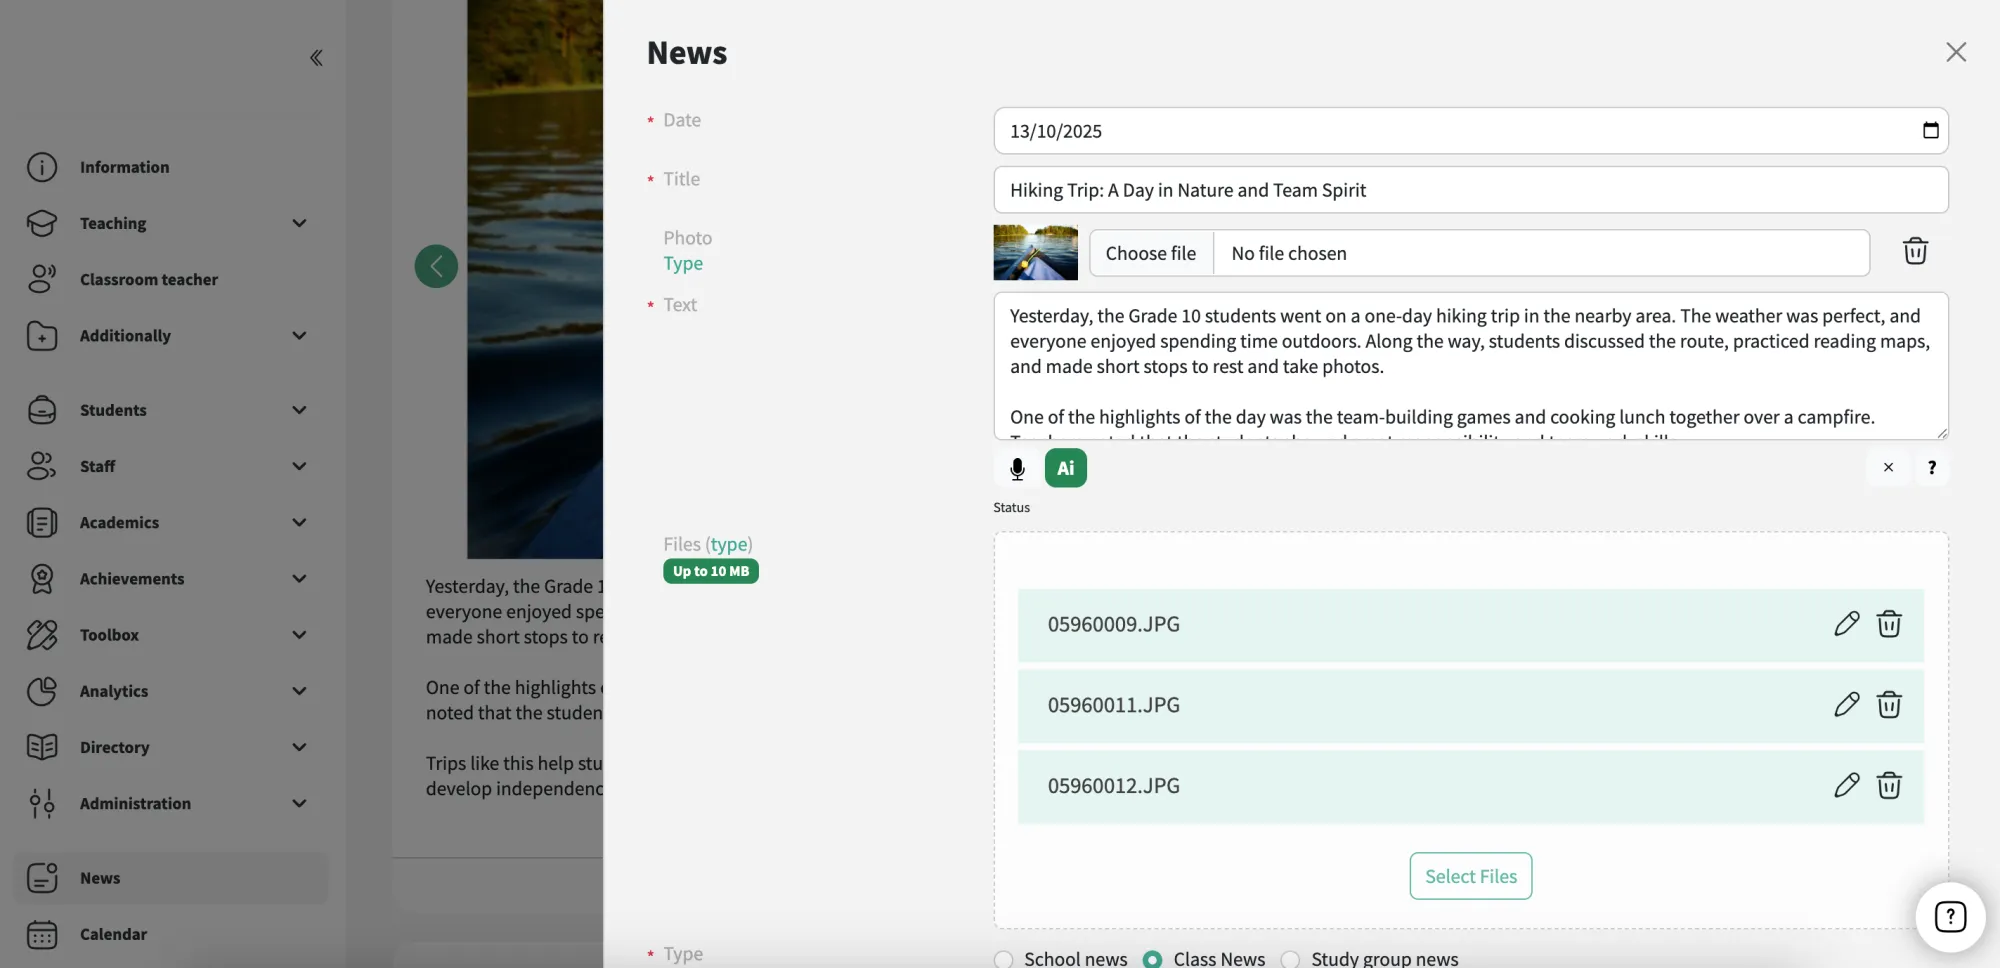Open the question mark help next to text tools
Image resolution: width=2000 pixels, height=968 pixels.
(x=1932, y=467)
